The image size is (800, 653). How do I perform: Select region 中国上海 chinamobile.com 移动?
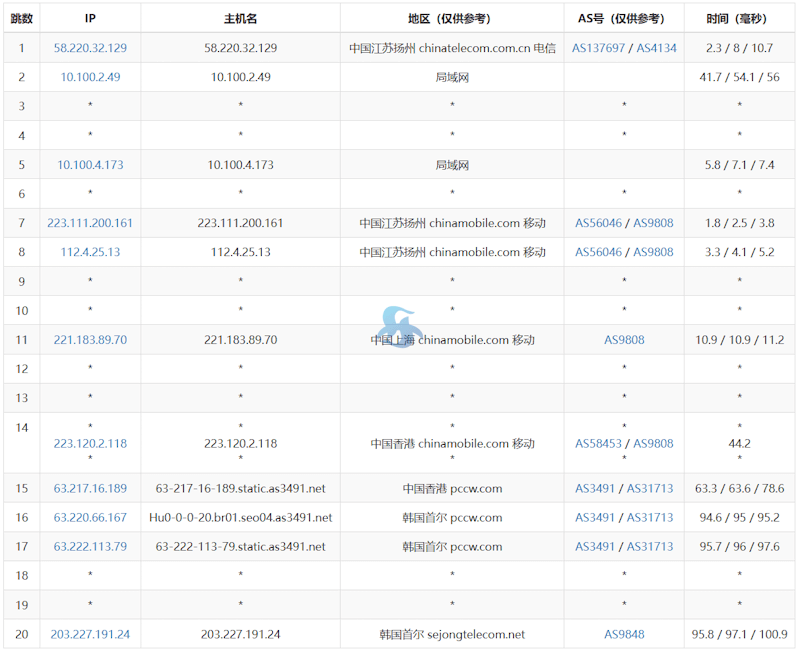pyautogui.click(x=452, y=340)
